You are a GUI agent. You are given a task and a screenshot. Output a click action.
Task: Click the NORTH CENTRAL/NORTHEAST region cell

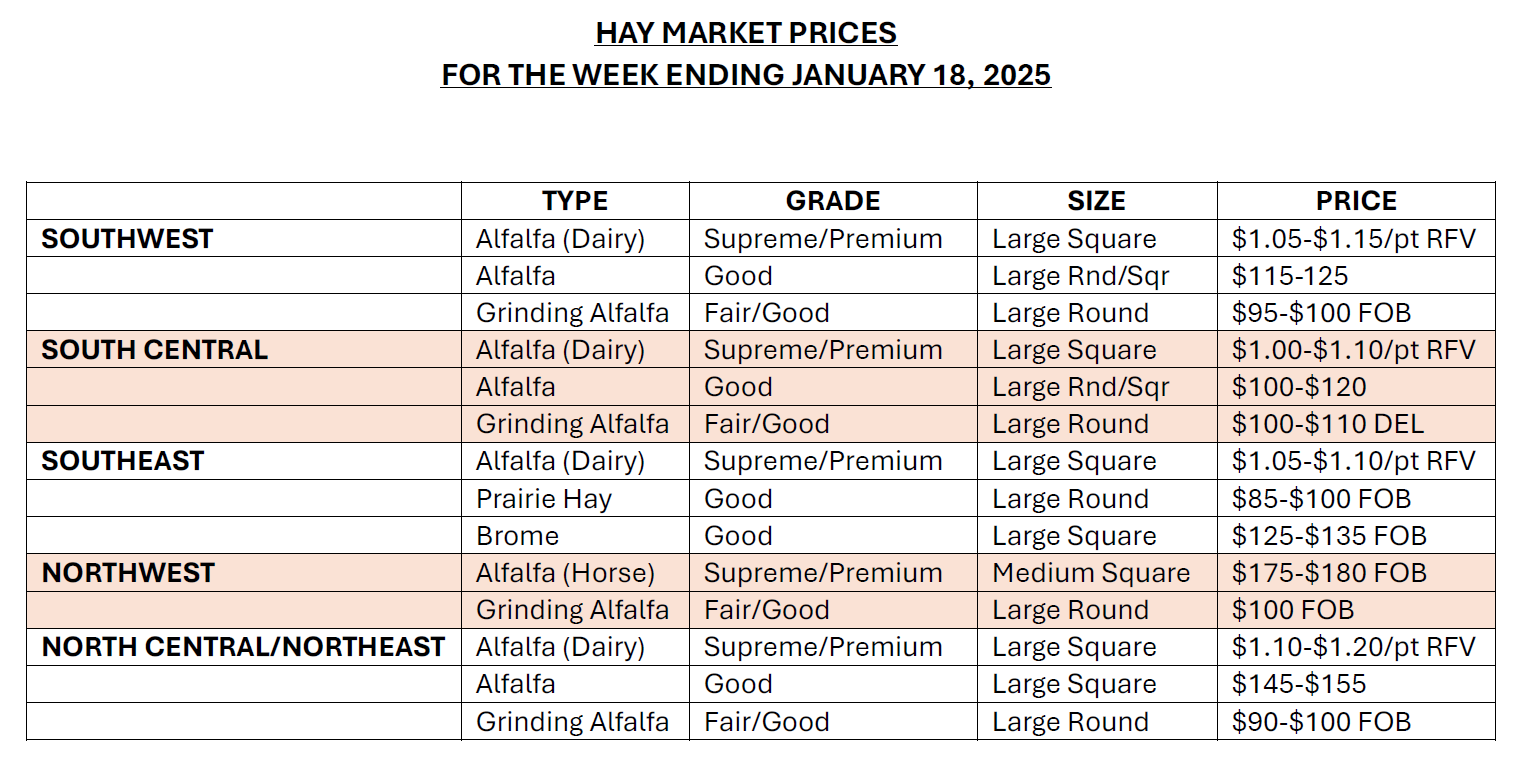[x=243, y=647]
